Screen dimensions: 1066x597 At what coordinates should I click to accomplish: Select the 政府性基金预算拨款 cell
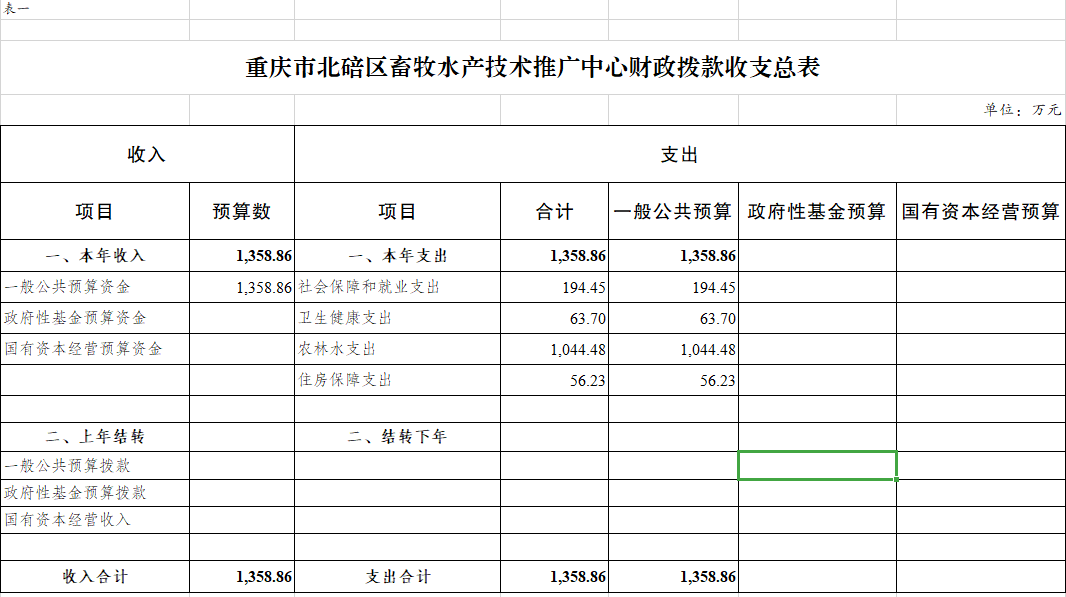(94, 492)
